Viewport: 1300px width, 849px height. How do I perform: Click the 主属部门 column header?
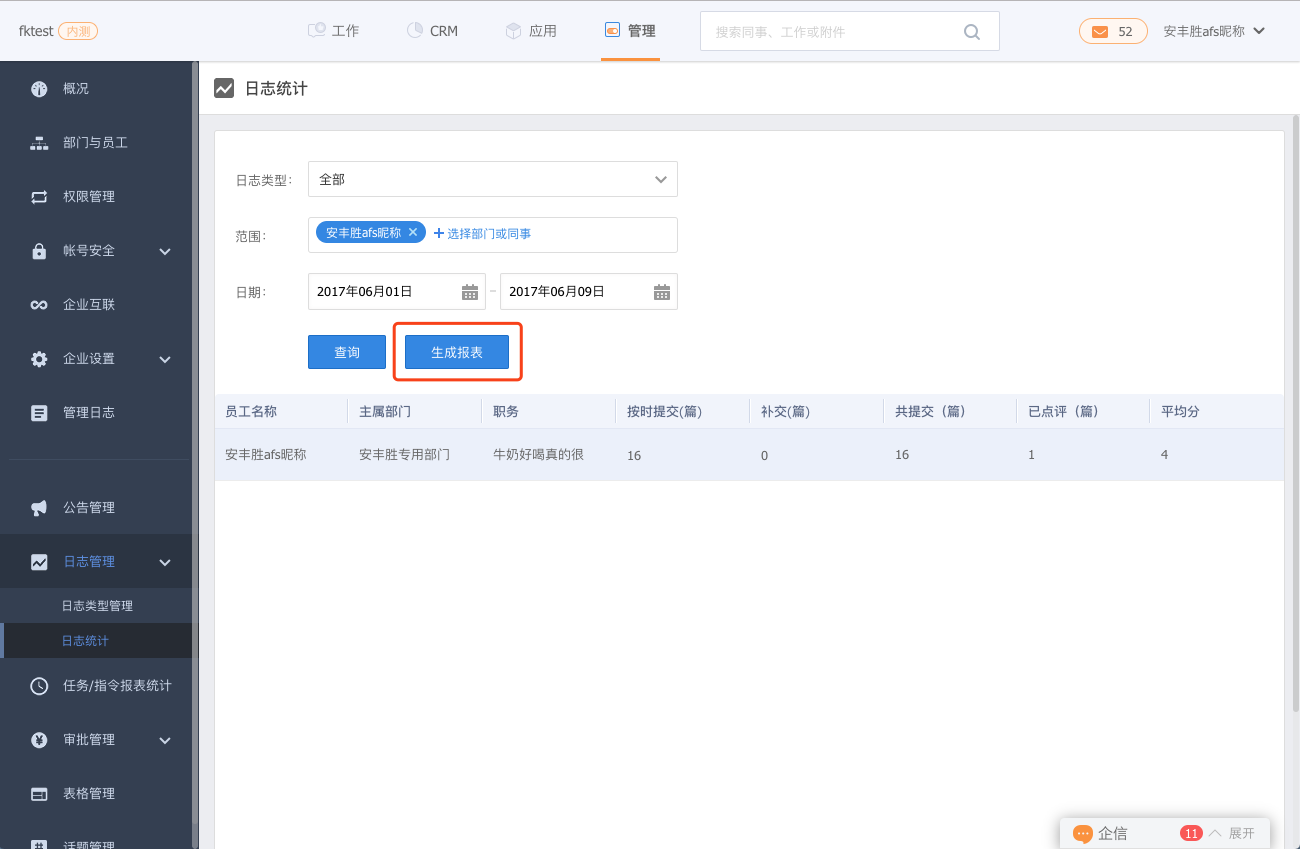[385, 412]
